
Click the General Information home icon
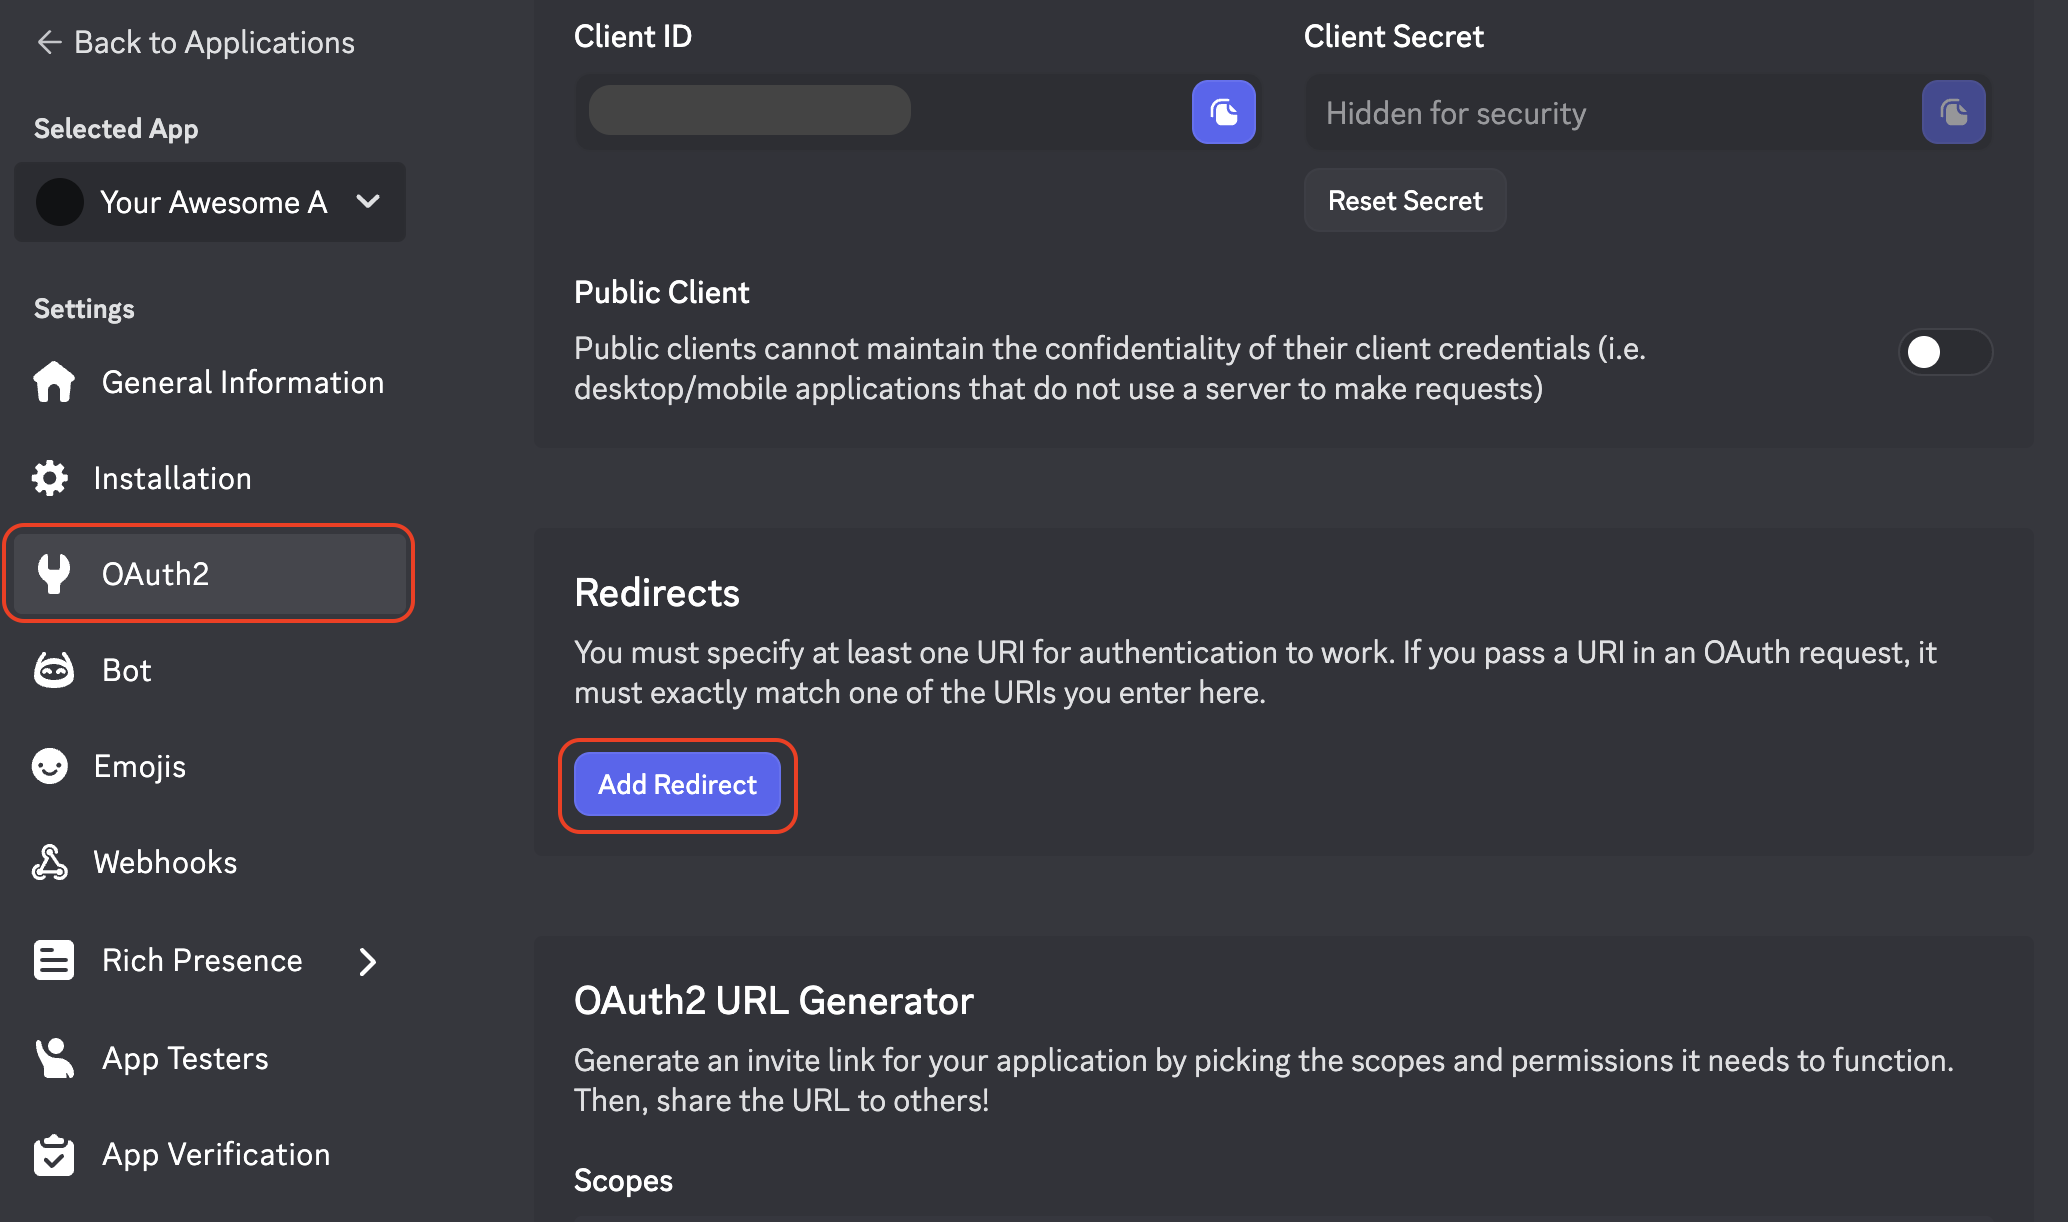click(54, 382)
